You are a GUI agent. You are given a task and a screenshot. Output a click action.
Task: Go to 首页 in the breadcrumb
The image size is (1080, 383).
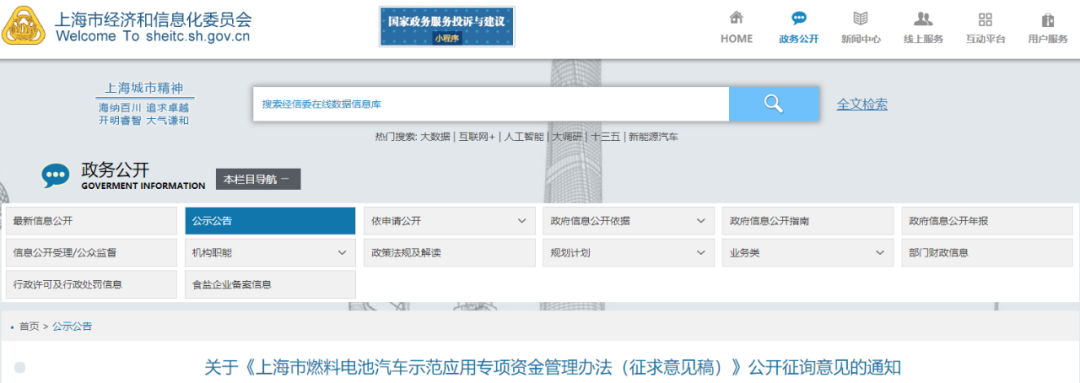(x=29, y=327)
